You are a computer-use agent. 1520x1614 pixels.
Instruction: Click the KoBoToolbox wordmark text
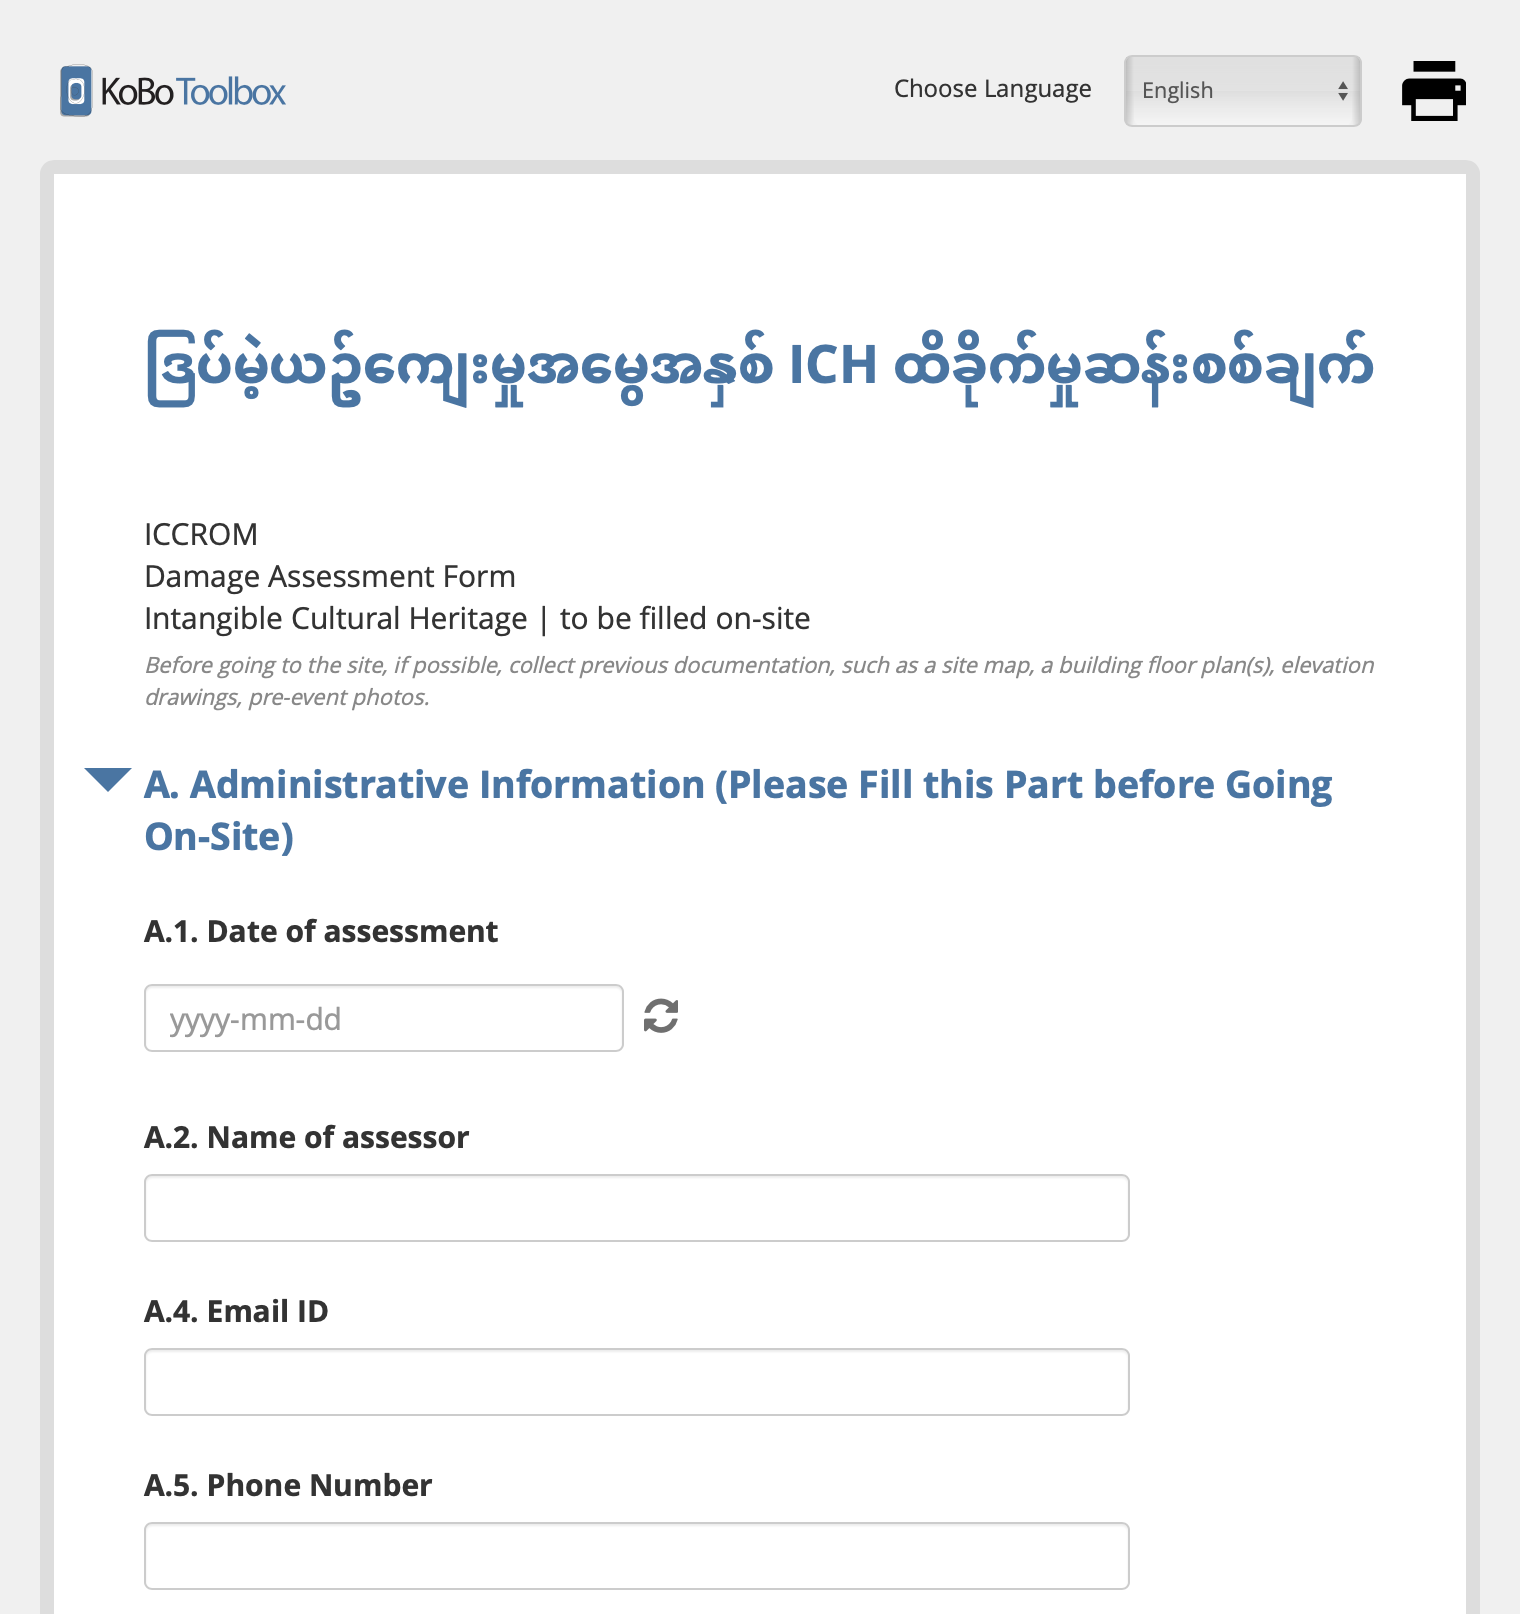click(193, 92)
